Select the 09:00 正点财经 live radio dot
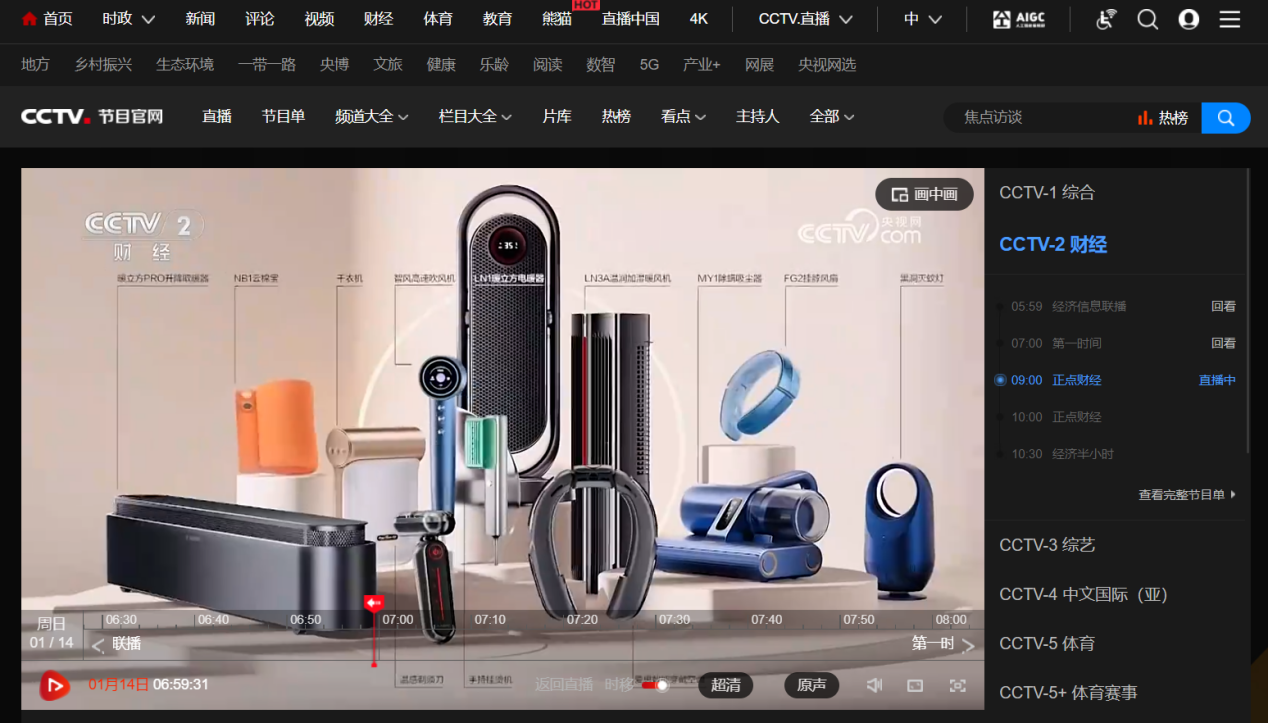The width and height of the screenshot is (1268, 723). (1000, 380)
